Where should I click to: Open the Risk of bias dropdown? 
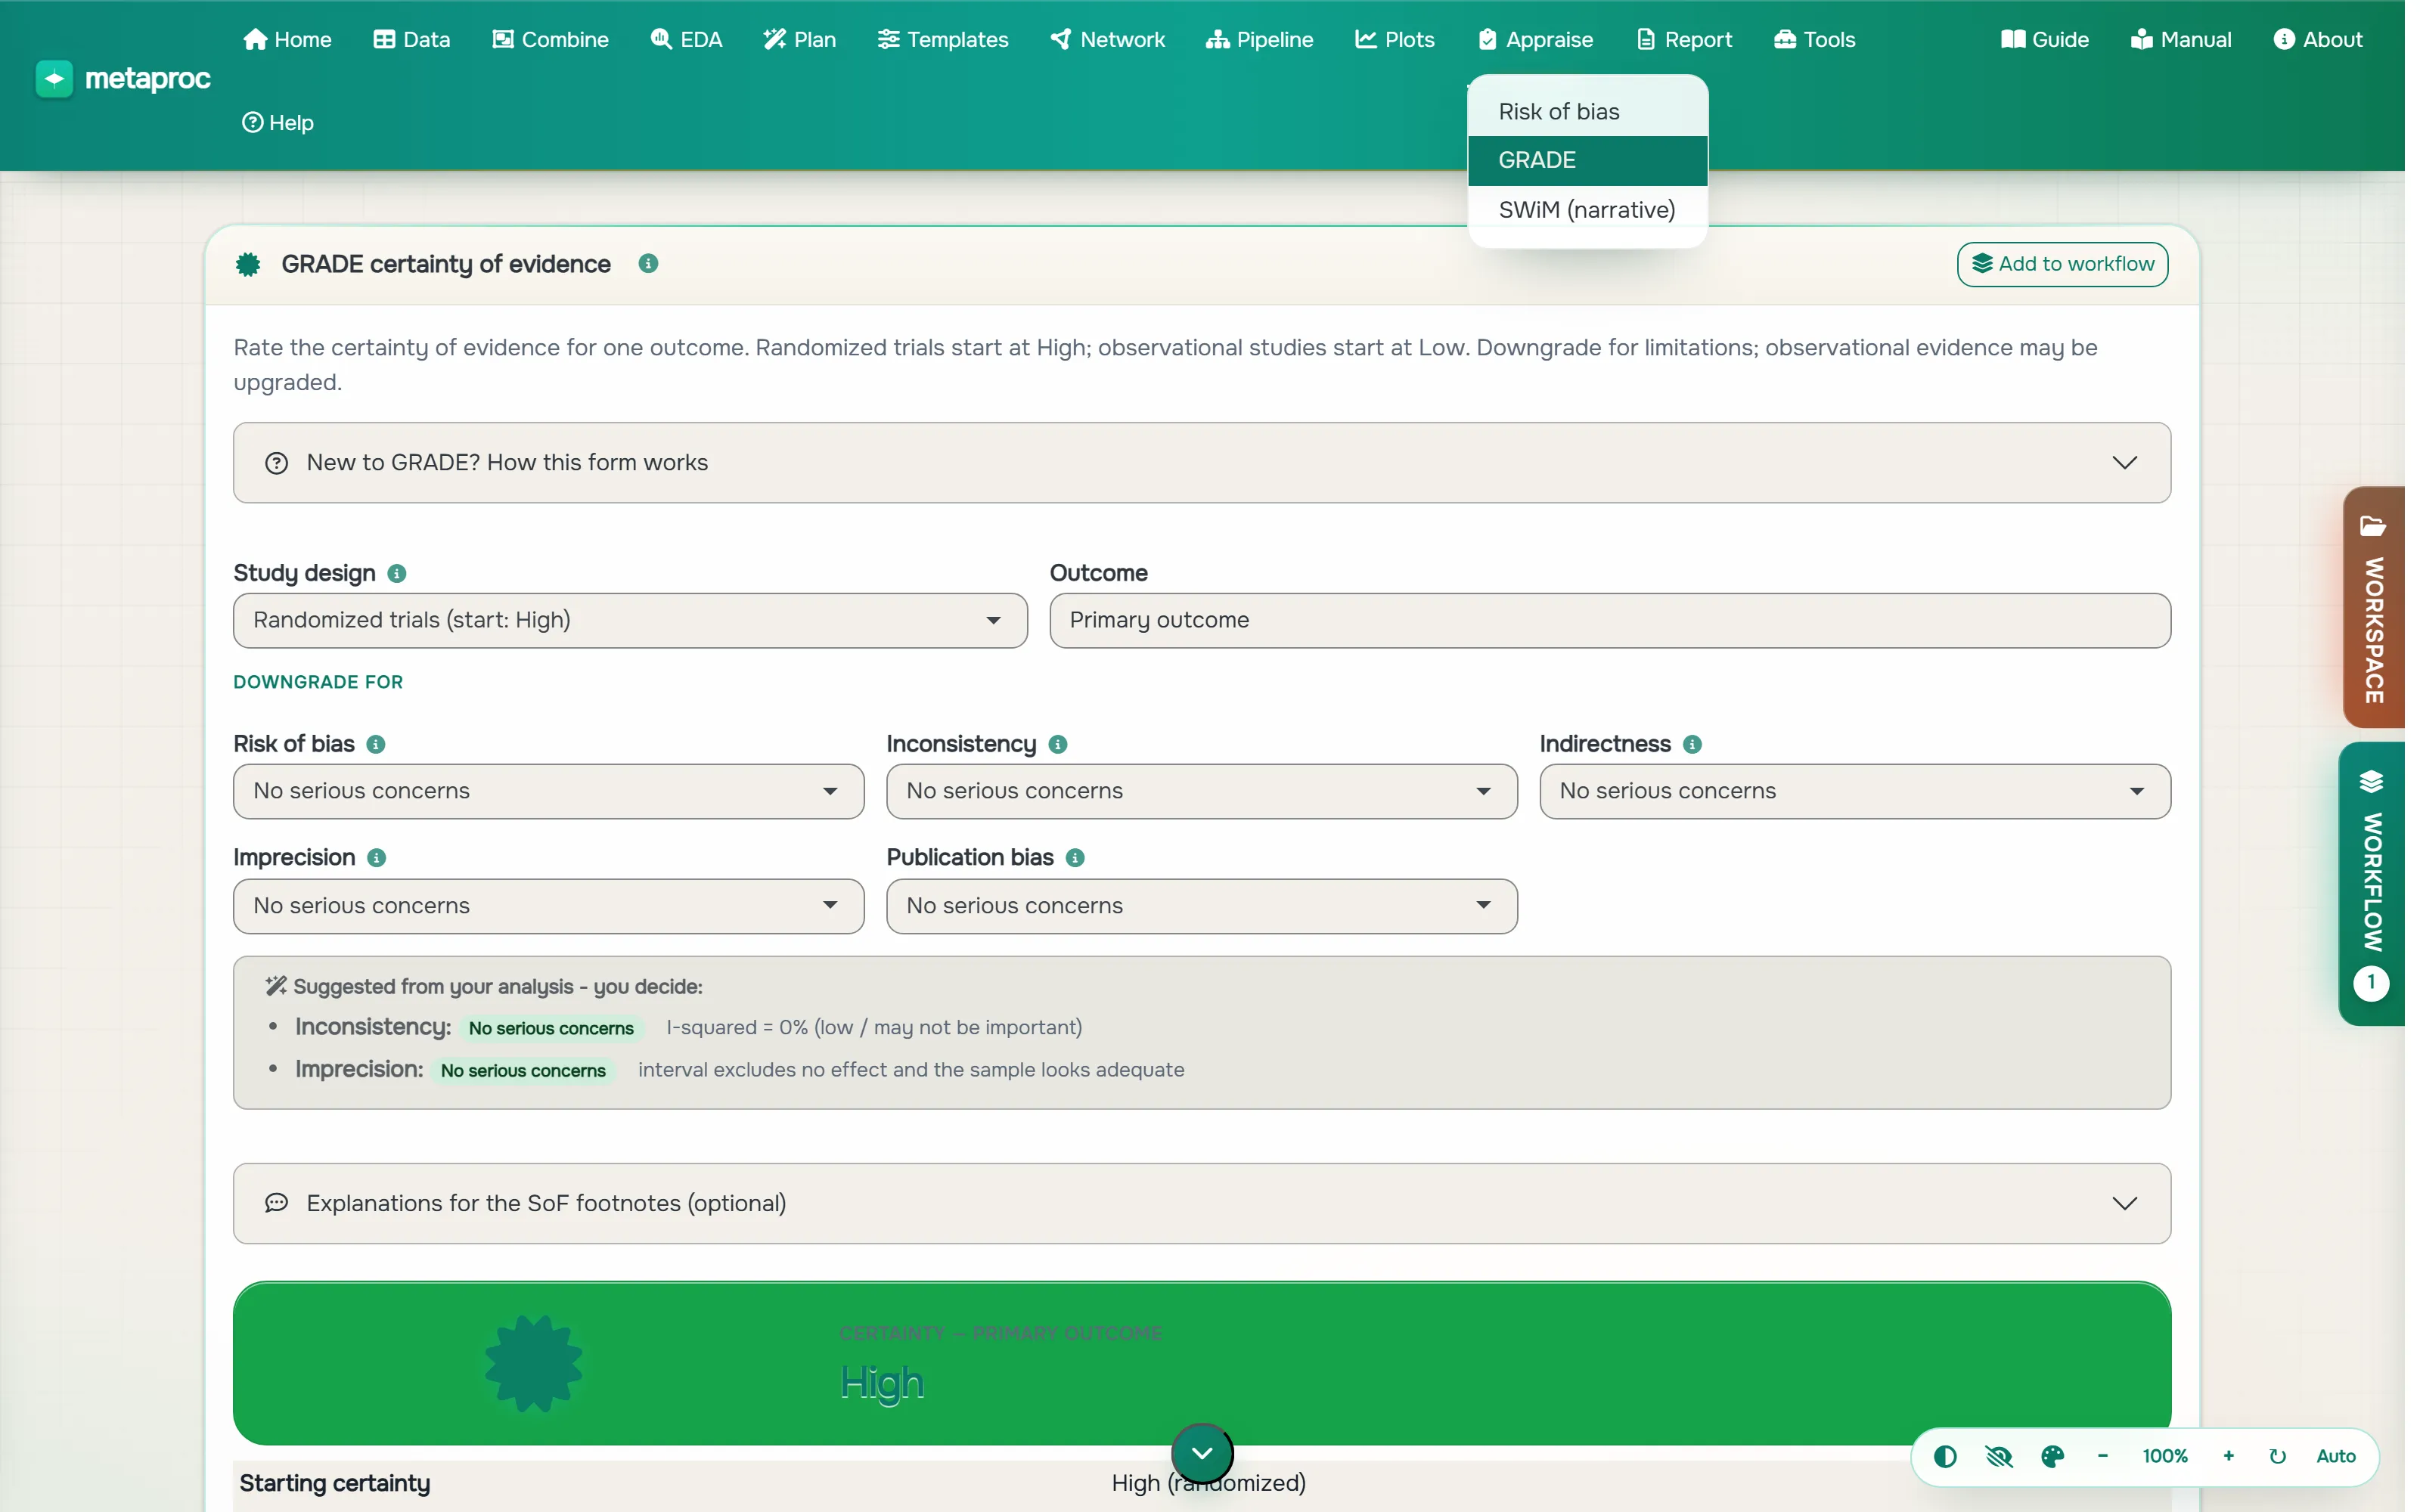(x=548, y=792)
